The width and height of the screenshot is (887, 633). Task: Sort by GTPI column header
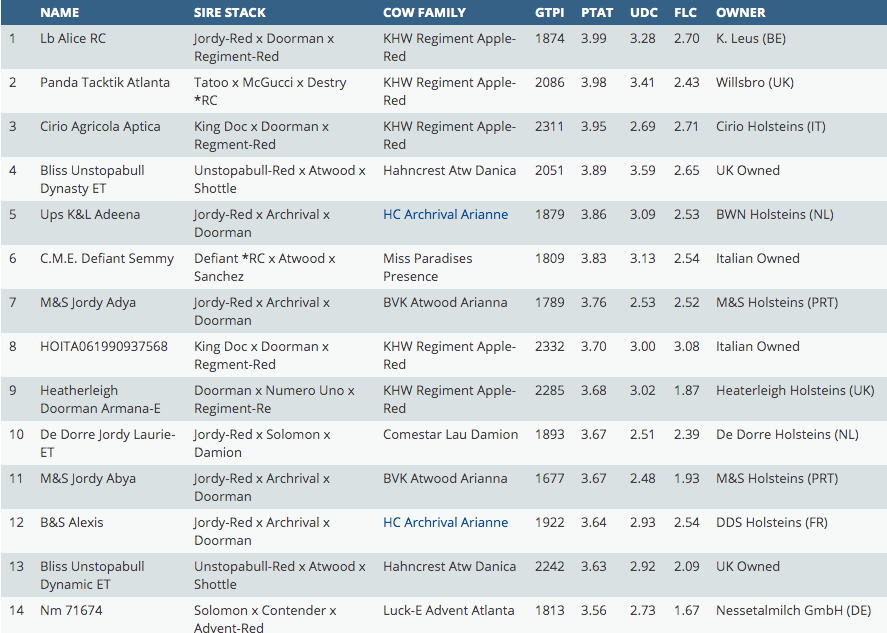(550, 12)
